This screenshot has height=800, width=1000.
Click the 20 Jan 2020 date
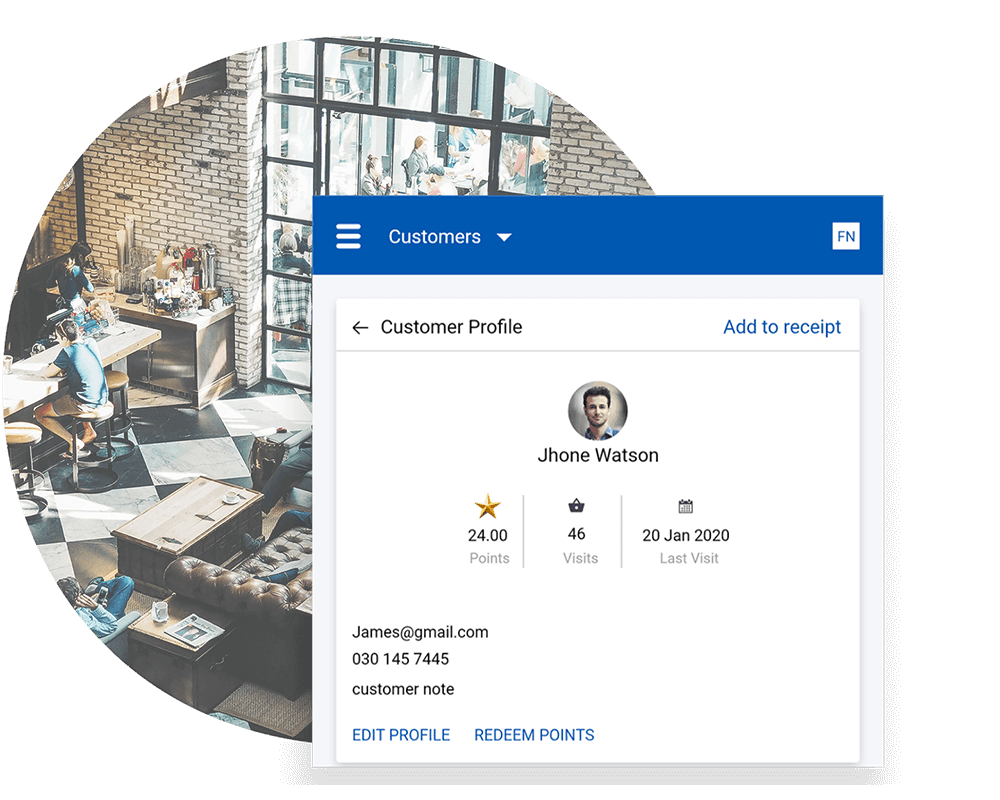coord(686,535)
